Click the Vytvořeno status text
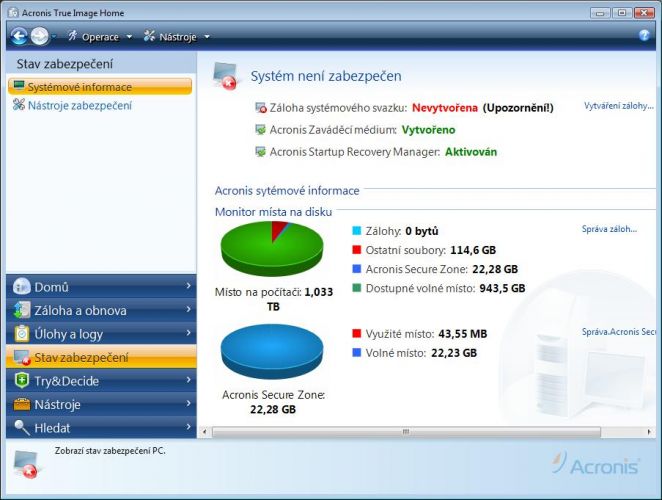The image size is (662, 500). (428, 130)
